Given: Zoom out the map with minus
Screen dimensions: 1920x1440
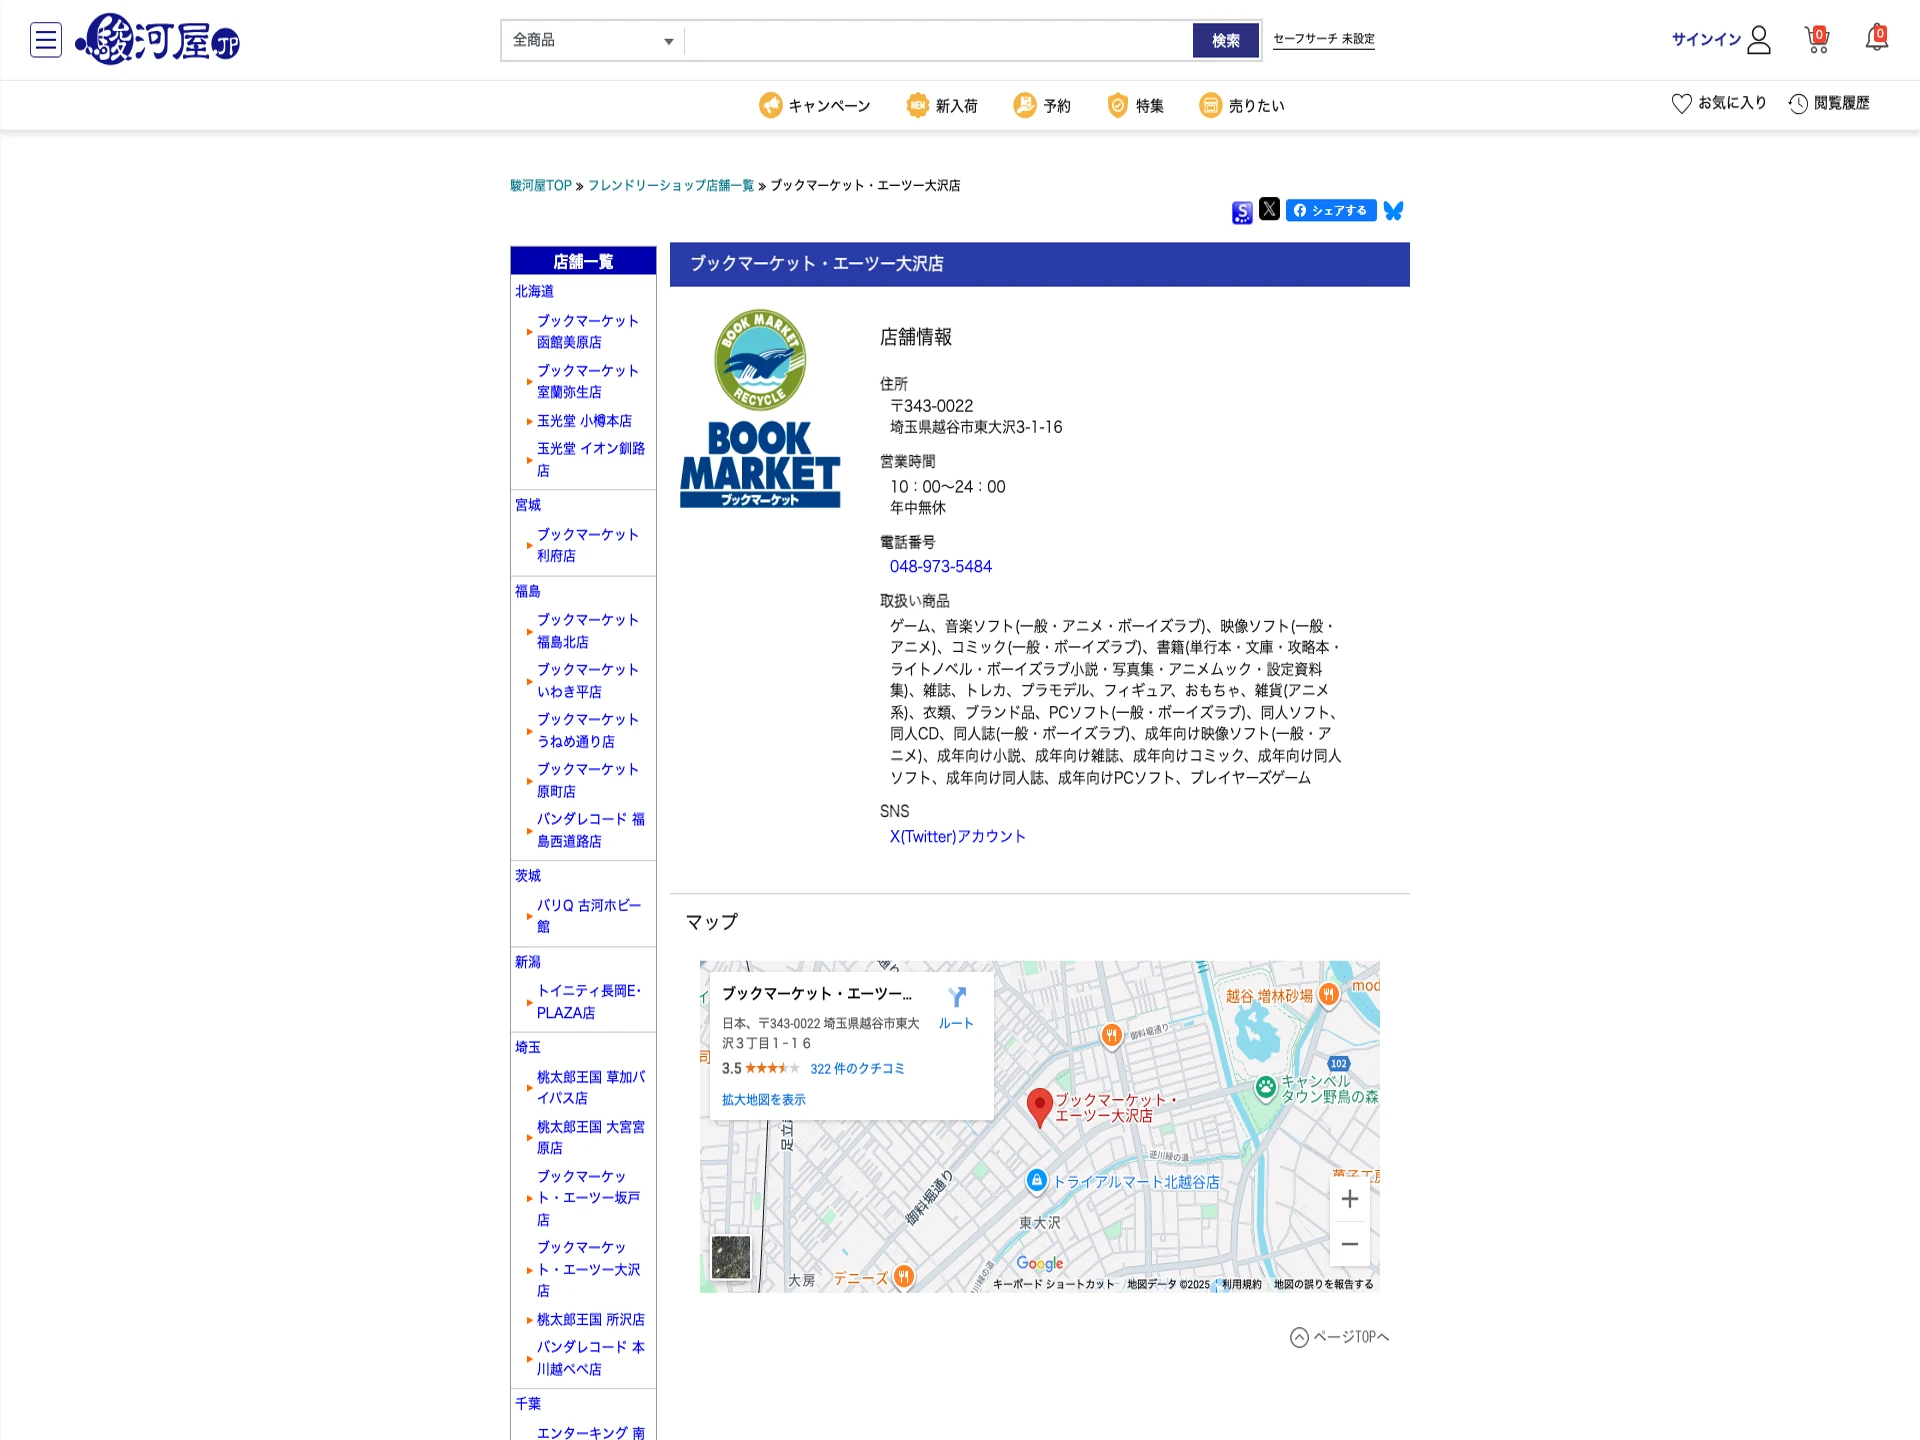Looking at the screenshot, I should (1350, 1245).
